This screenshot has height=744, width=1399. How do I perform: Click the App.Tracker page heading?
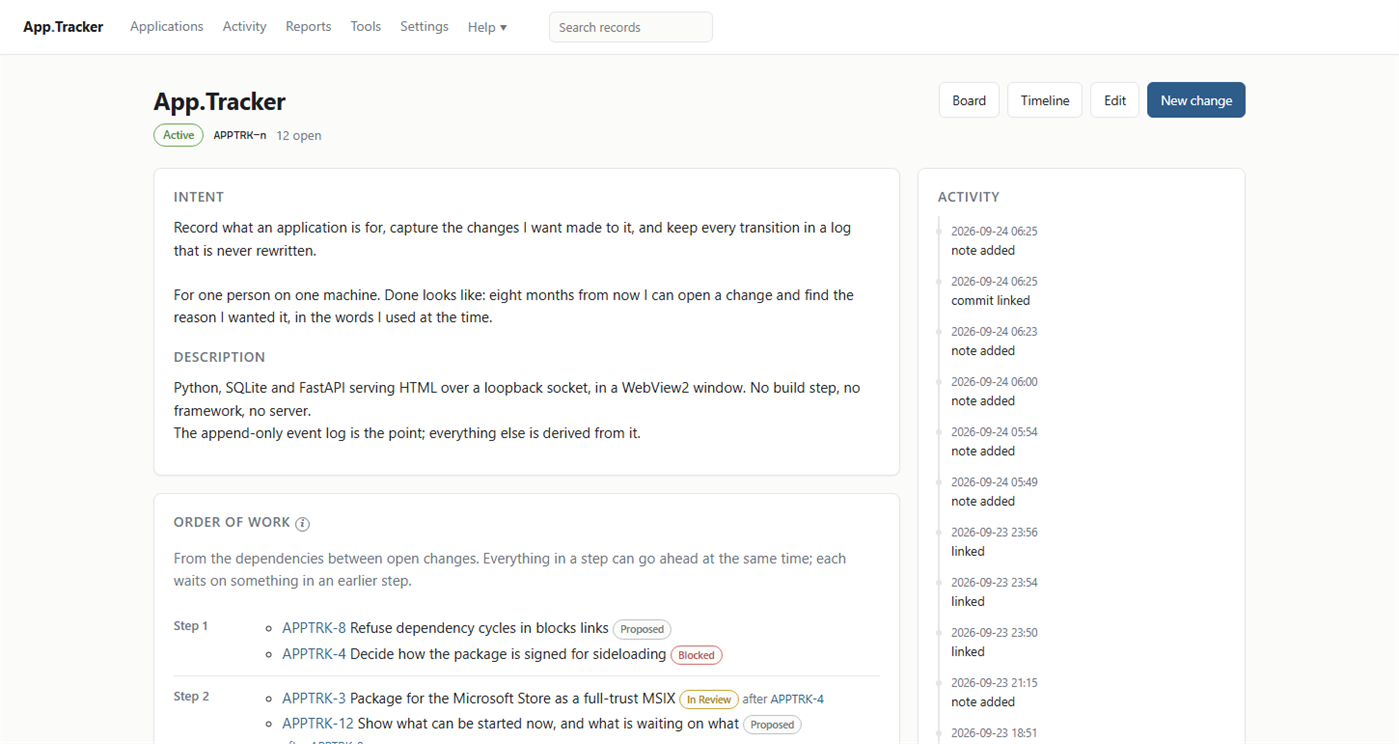(x=220, y=101)
